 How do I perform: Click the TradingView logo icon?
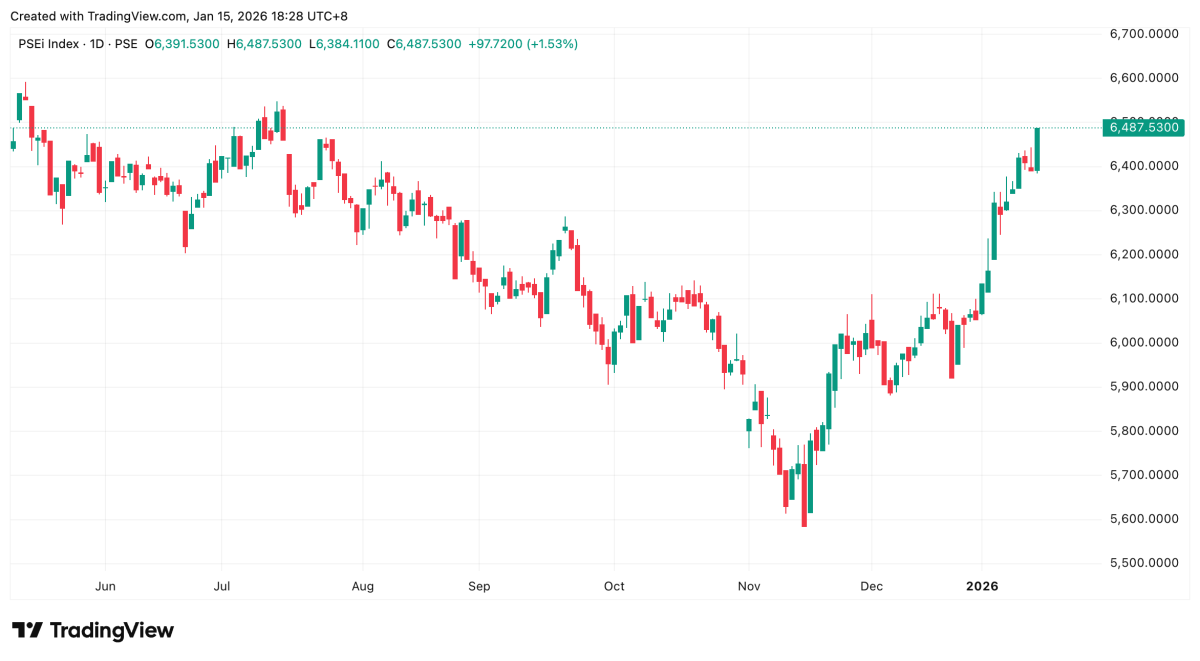click(x=27, y=631)
